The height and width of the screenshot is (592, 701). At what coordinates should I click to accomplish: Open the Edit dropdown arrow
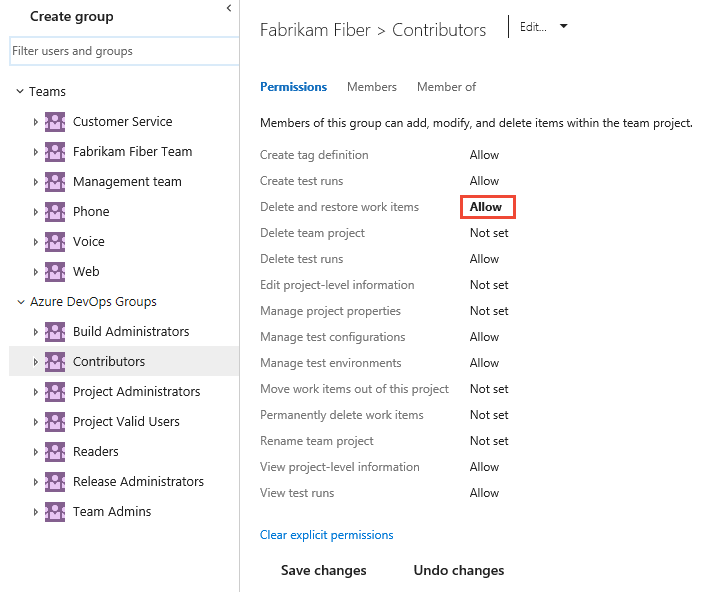point(564,27)
